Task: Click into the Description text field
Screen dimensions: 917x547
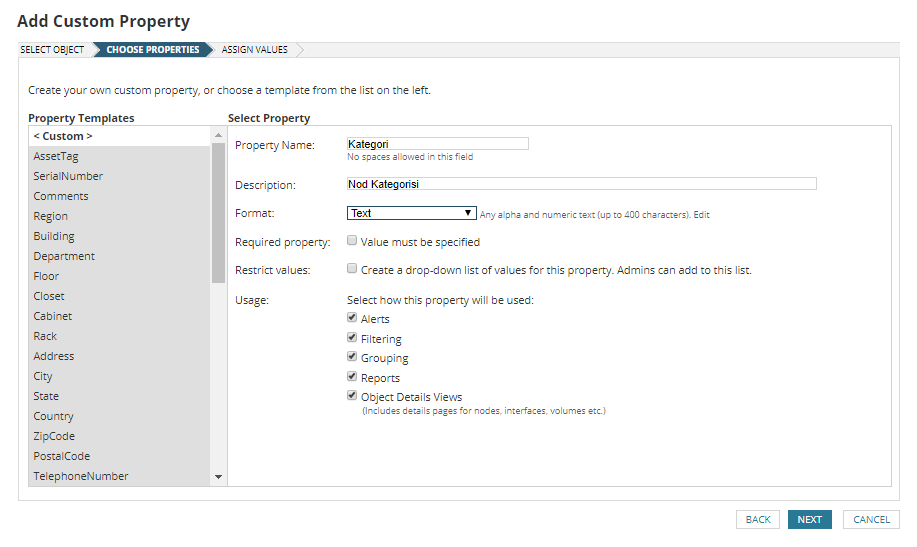Action: [x=581, y=184]
